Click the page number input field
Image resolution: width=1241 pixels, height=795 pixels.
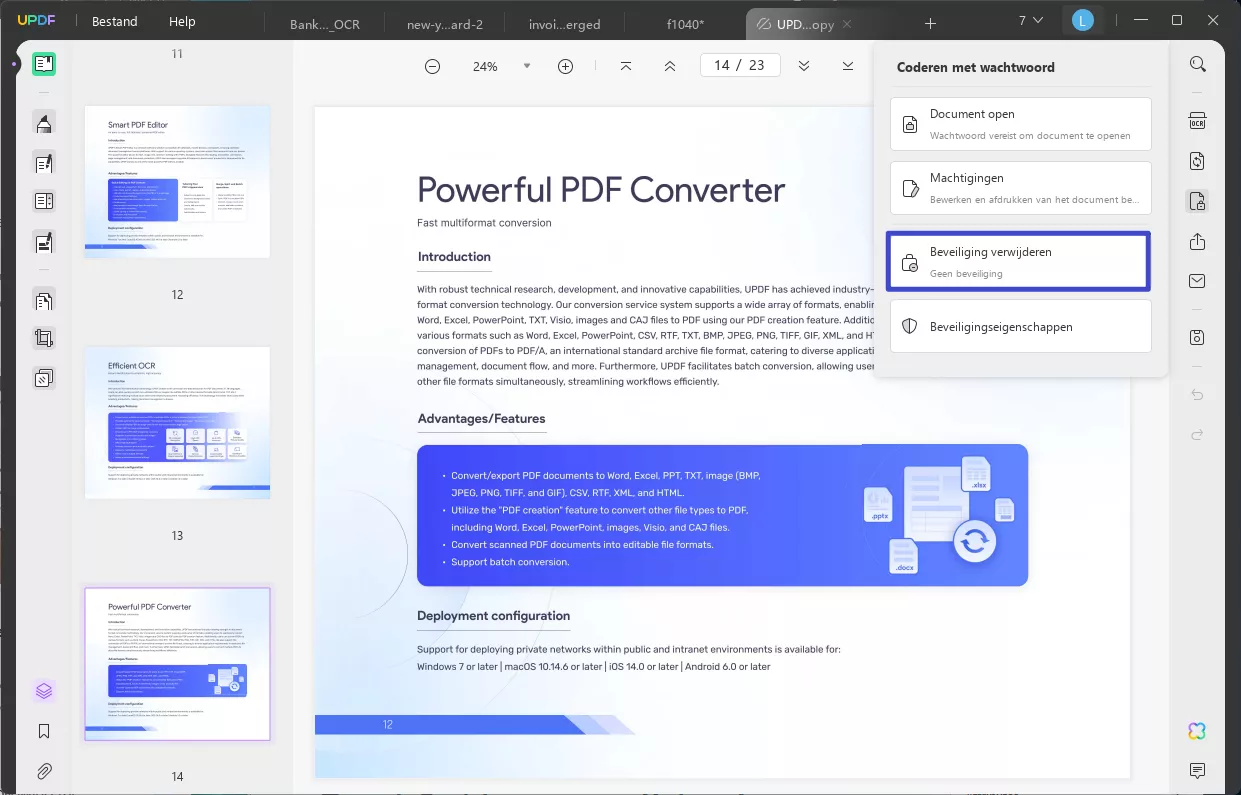tap(739, 65)
